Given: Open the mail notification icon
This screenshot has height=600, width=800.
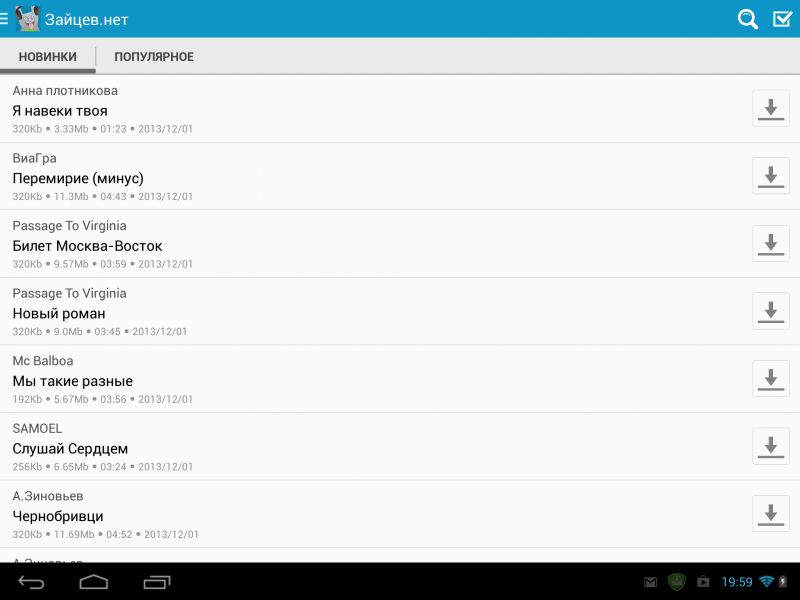Looking at the screenshot, I should (x=650, y=582).
